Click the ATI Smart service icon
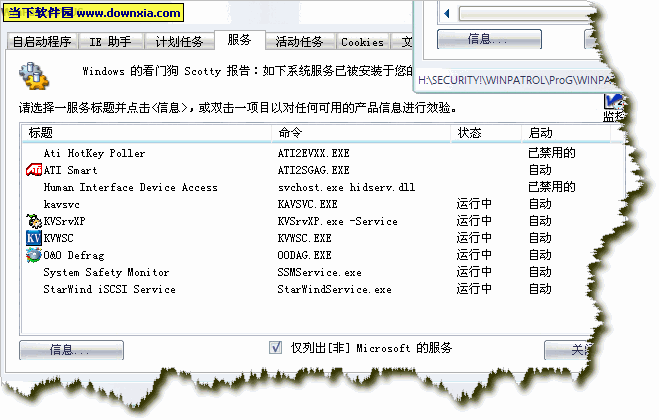The height and width of the screenshot is (420, 659). [x=34, y=170]
